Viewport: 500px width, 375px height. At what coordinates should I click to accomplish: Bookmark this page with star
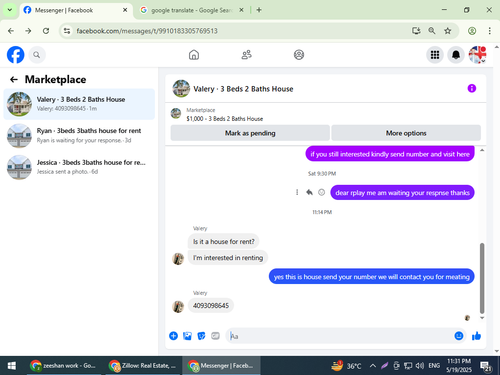click(448, 31)
